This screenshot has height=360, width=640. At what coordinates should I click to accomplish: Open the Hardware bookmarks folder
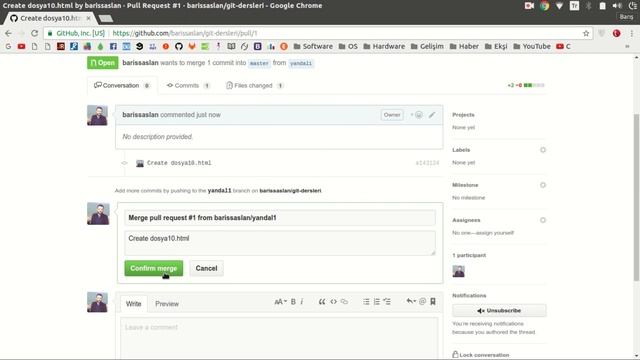(384, 47)
